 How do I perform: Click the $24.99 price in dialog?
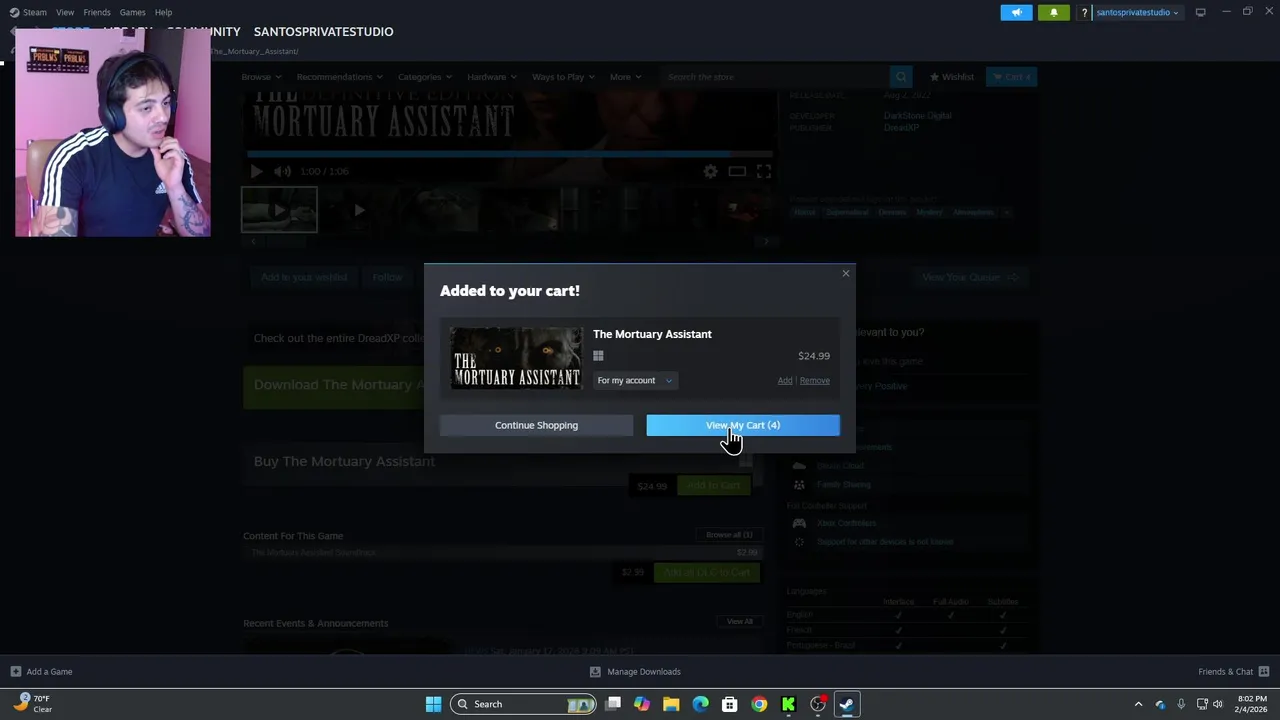point(814,356)
